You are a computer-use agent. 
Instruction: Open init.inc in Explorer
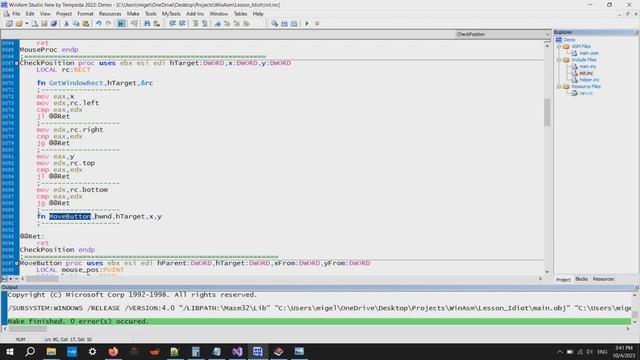pos(586,73)
